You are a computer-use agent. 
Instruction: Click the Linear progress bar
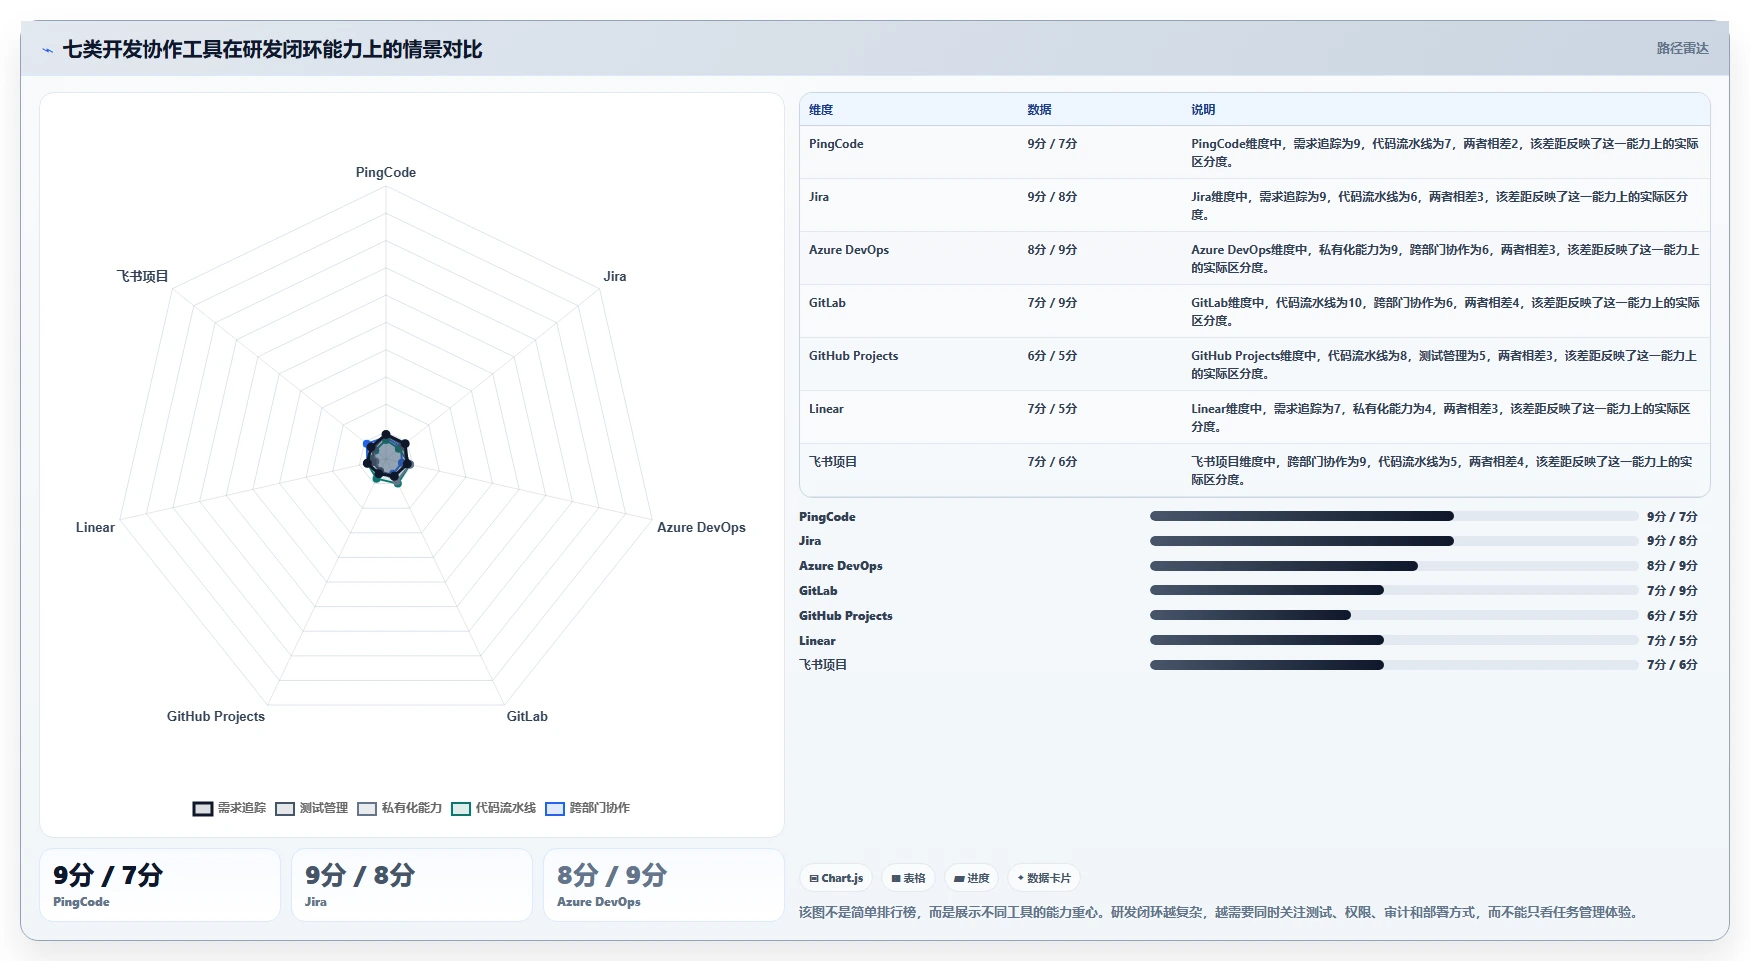1394,640
